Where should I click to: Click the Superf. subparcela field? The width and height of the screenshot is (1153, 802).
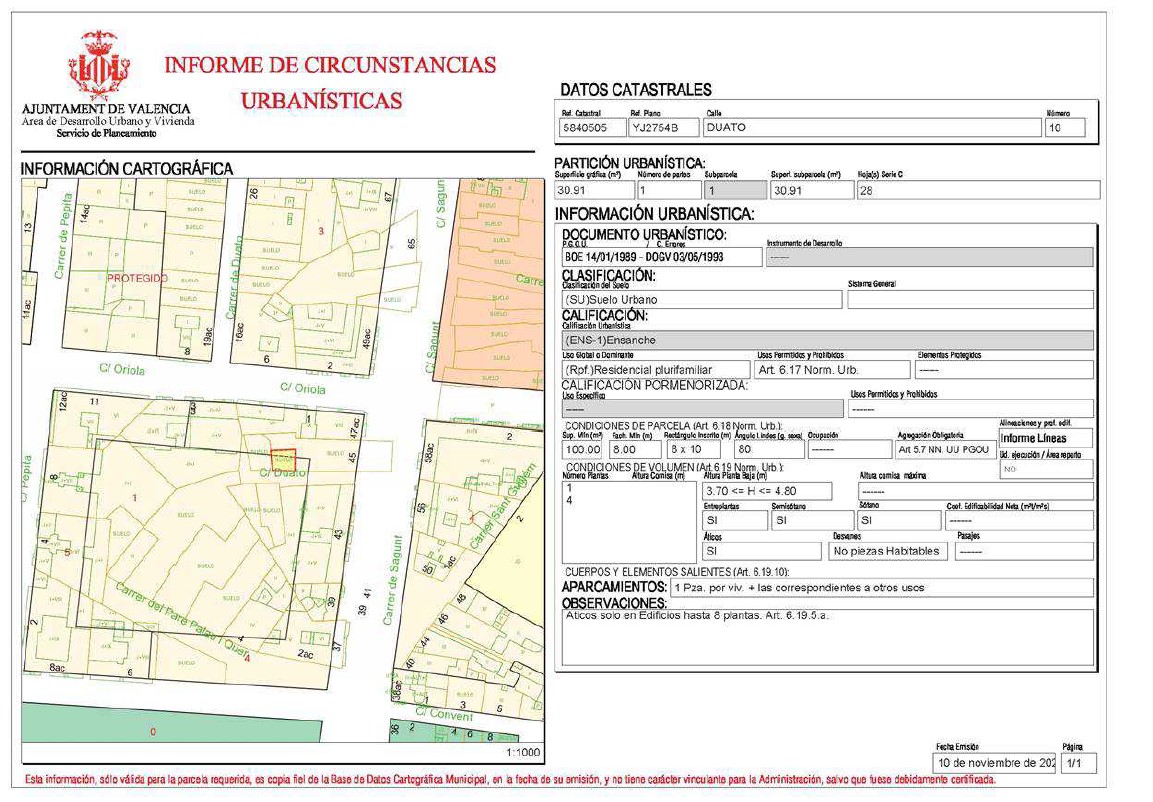point(812,190)
